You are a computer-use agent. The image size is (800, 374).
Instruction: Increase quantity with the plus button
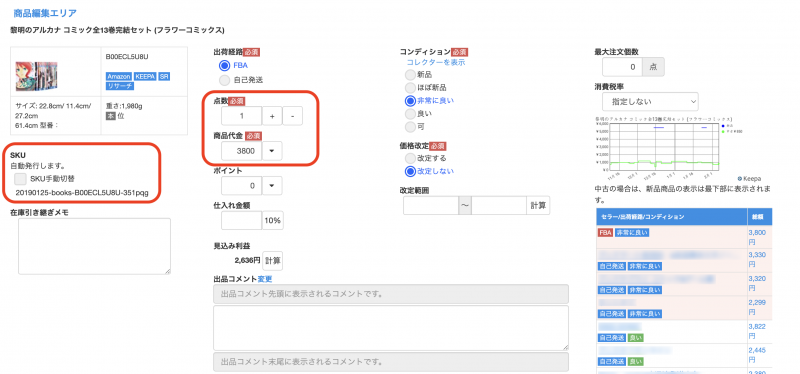tap(272, 116)
